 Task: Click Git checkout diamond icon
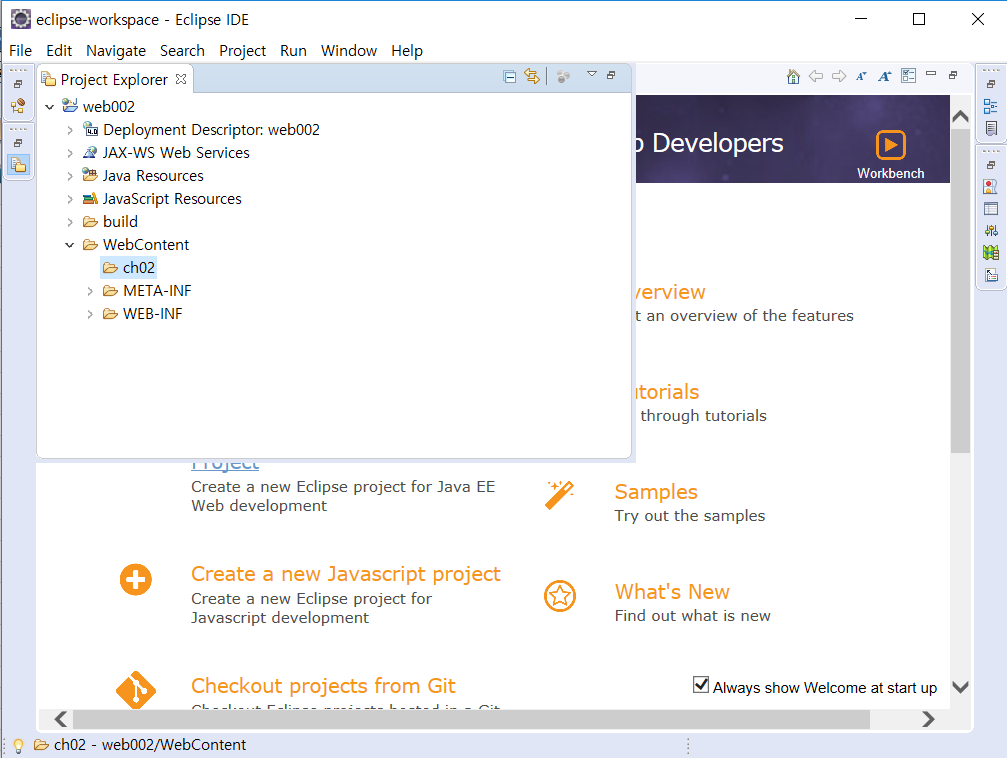tap(136, 690)
